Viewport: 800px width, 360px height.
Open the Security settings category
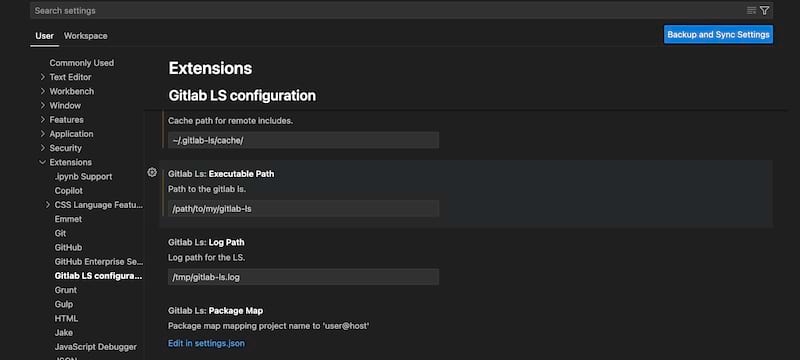point(65,148)
